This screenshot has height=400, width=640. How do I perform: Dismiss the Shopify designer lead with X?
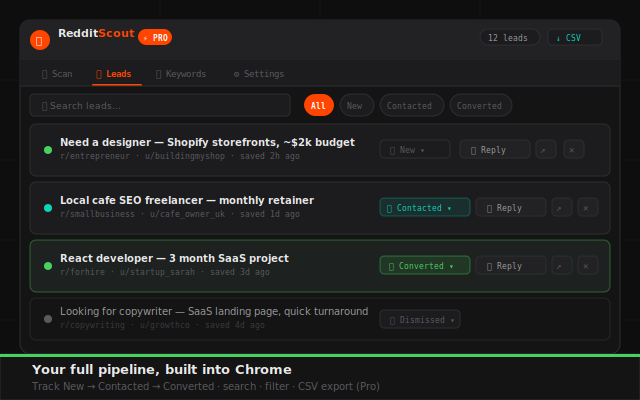tap(573, 149)
